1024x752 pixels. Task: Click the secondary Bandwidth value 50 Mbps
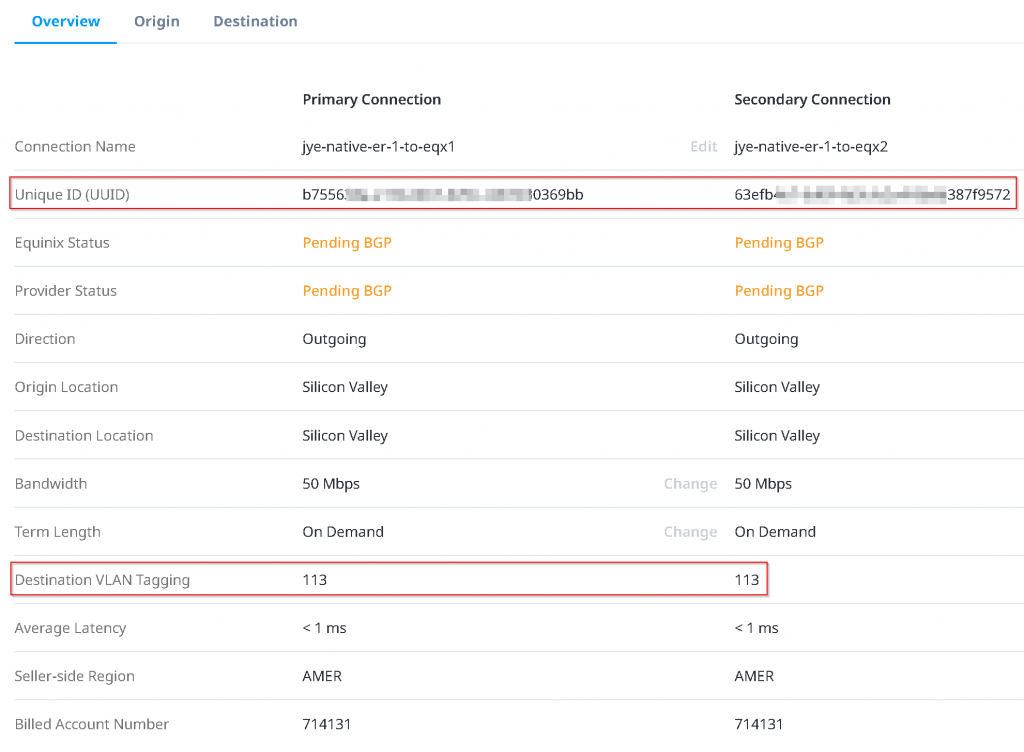pyautogui.click(x=763, y=484)
